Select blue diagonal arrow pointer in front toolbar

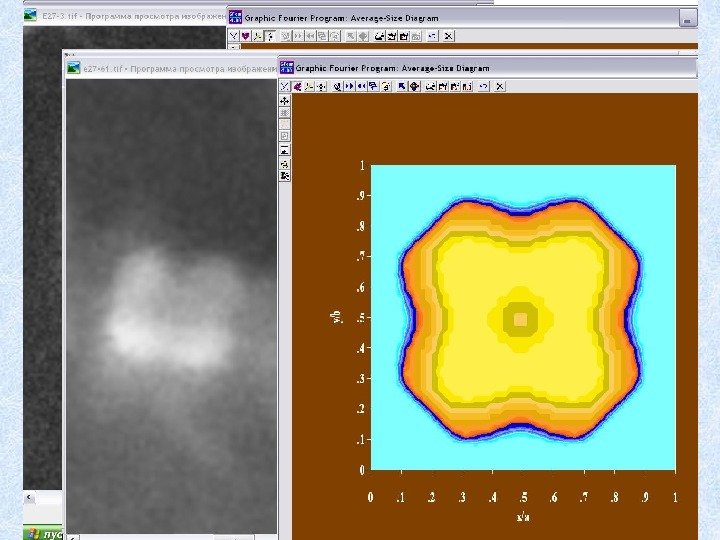point(402,86)
